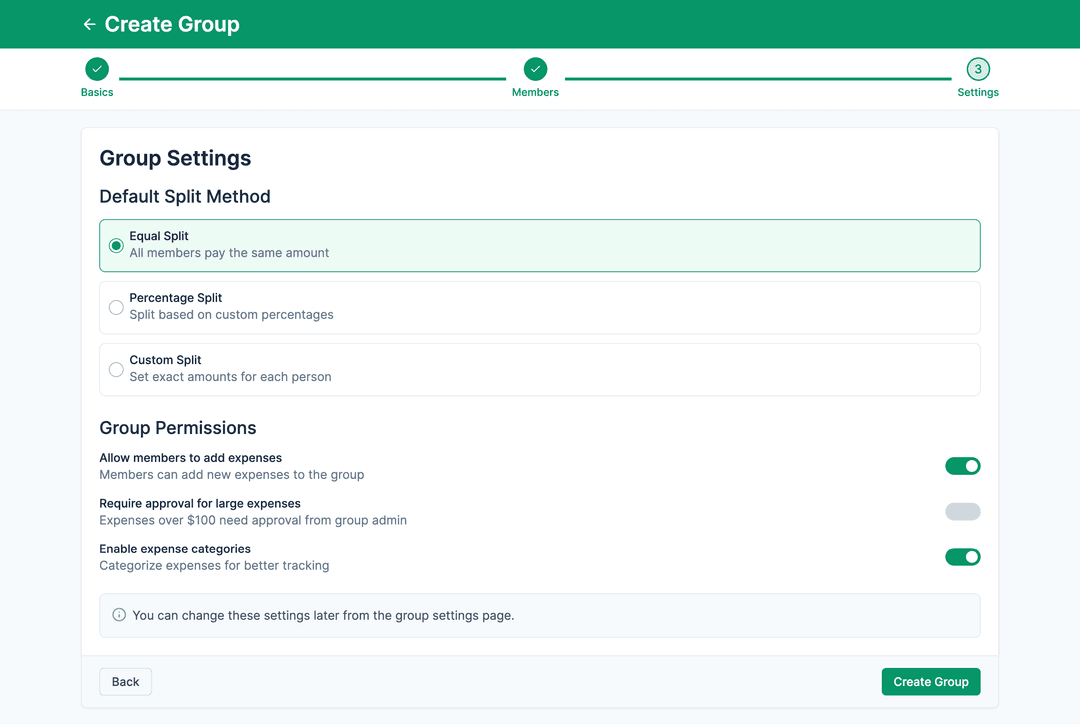The image size is (1080, 726).
Task: Click the Settings step label
Action: (x=978, y=91)
